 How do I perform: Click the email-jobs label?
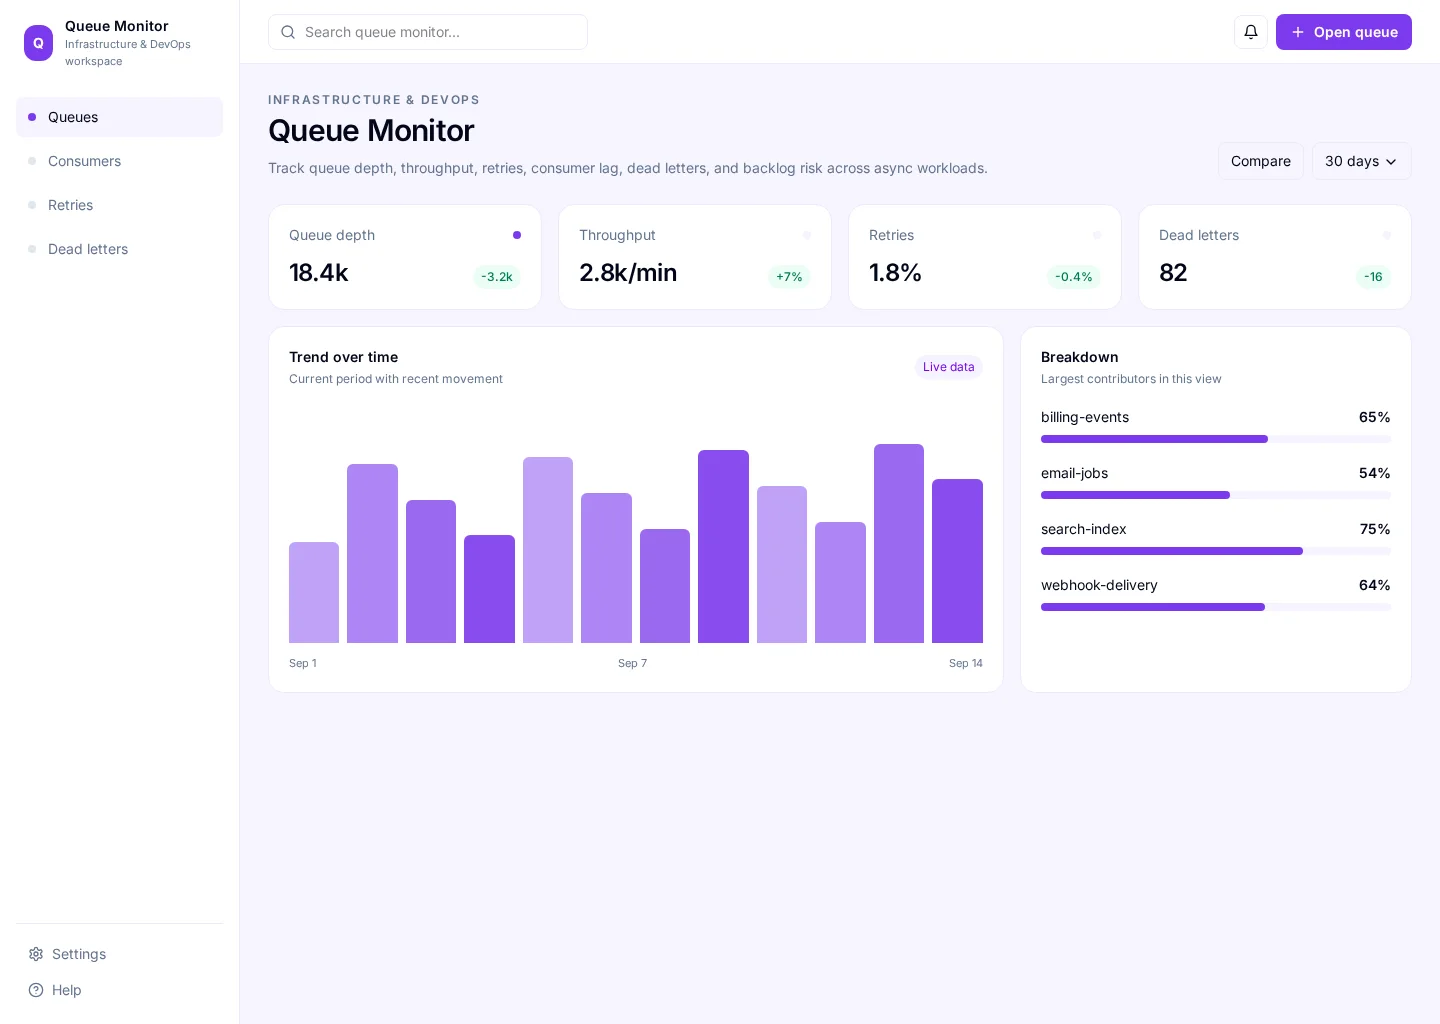(1075, 473)
